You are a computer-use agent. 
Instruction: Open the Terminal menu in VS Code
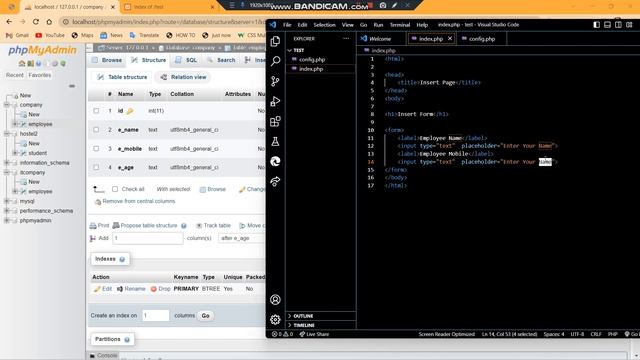pyautogui.click(x=400, y=24)
